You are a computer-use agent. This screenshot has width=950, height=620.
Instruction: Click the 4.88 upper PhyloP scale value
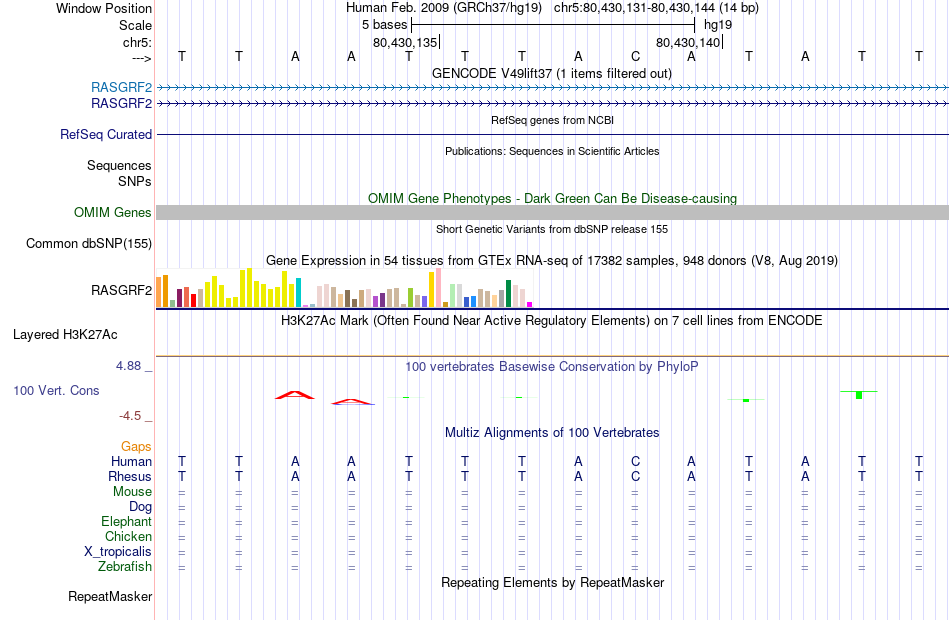click(x=128, y=366)
